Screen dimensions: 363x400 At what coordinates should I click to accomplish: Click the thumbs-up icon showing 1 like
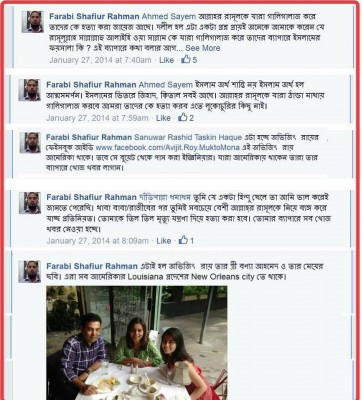pos(183,240)
